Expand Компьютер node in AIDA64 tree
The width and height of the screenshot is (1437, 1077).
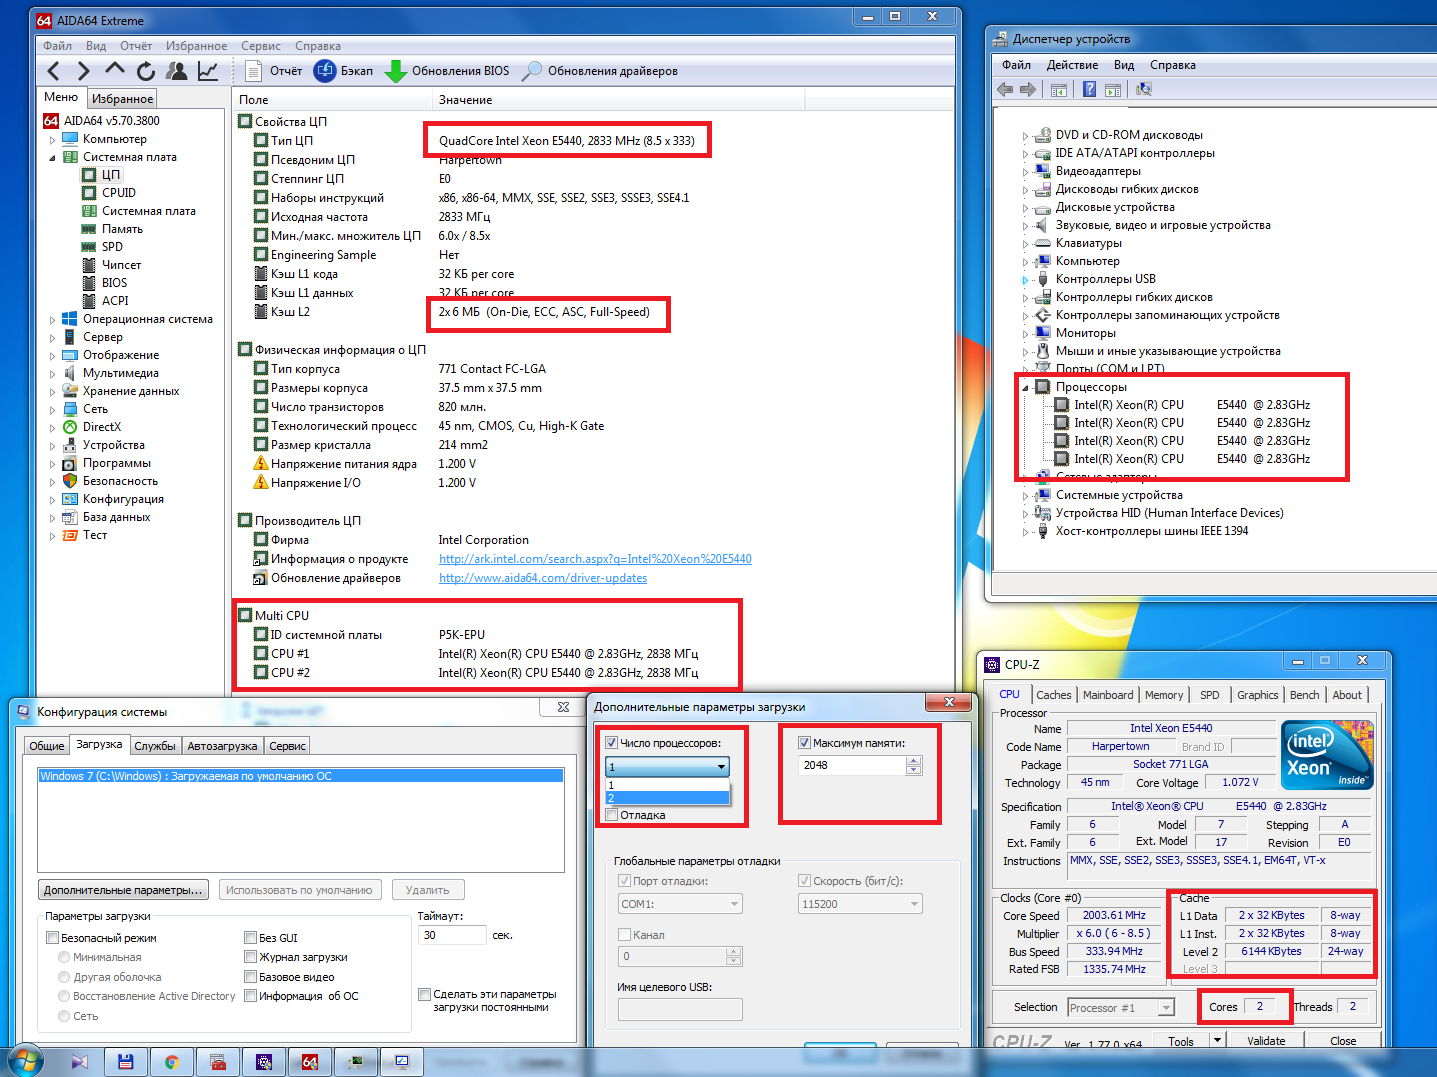(x=53, y=140)
